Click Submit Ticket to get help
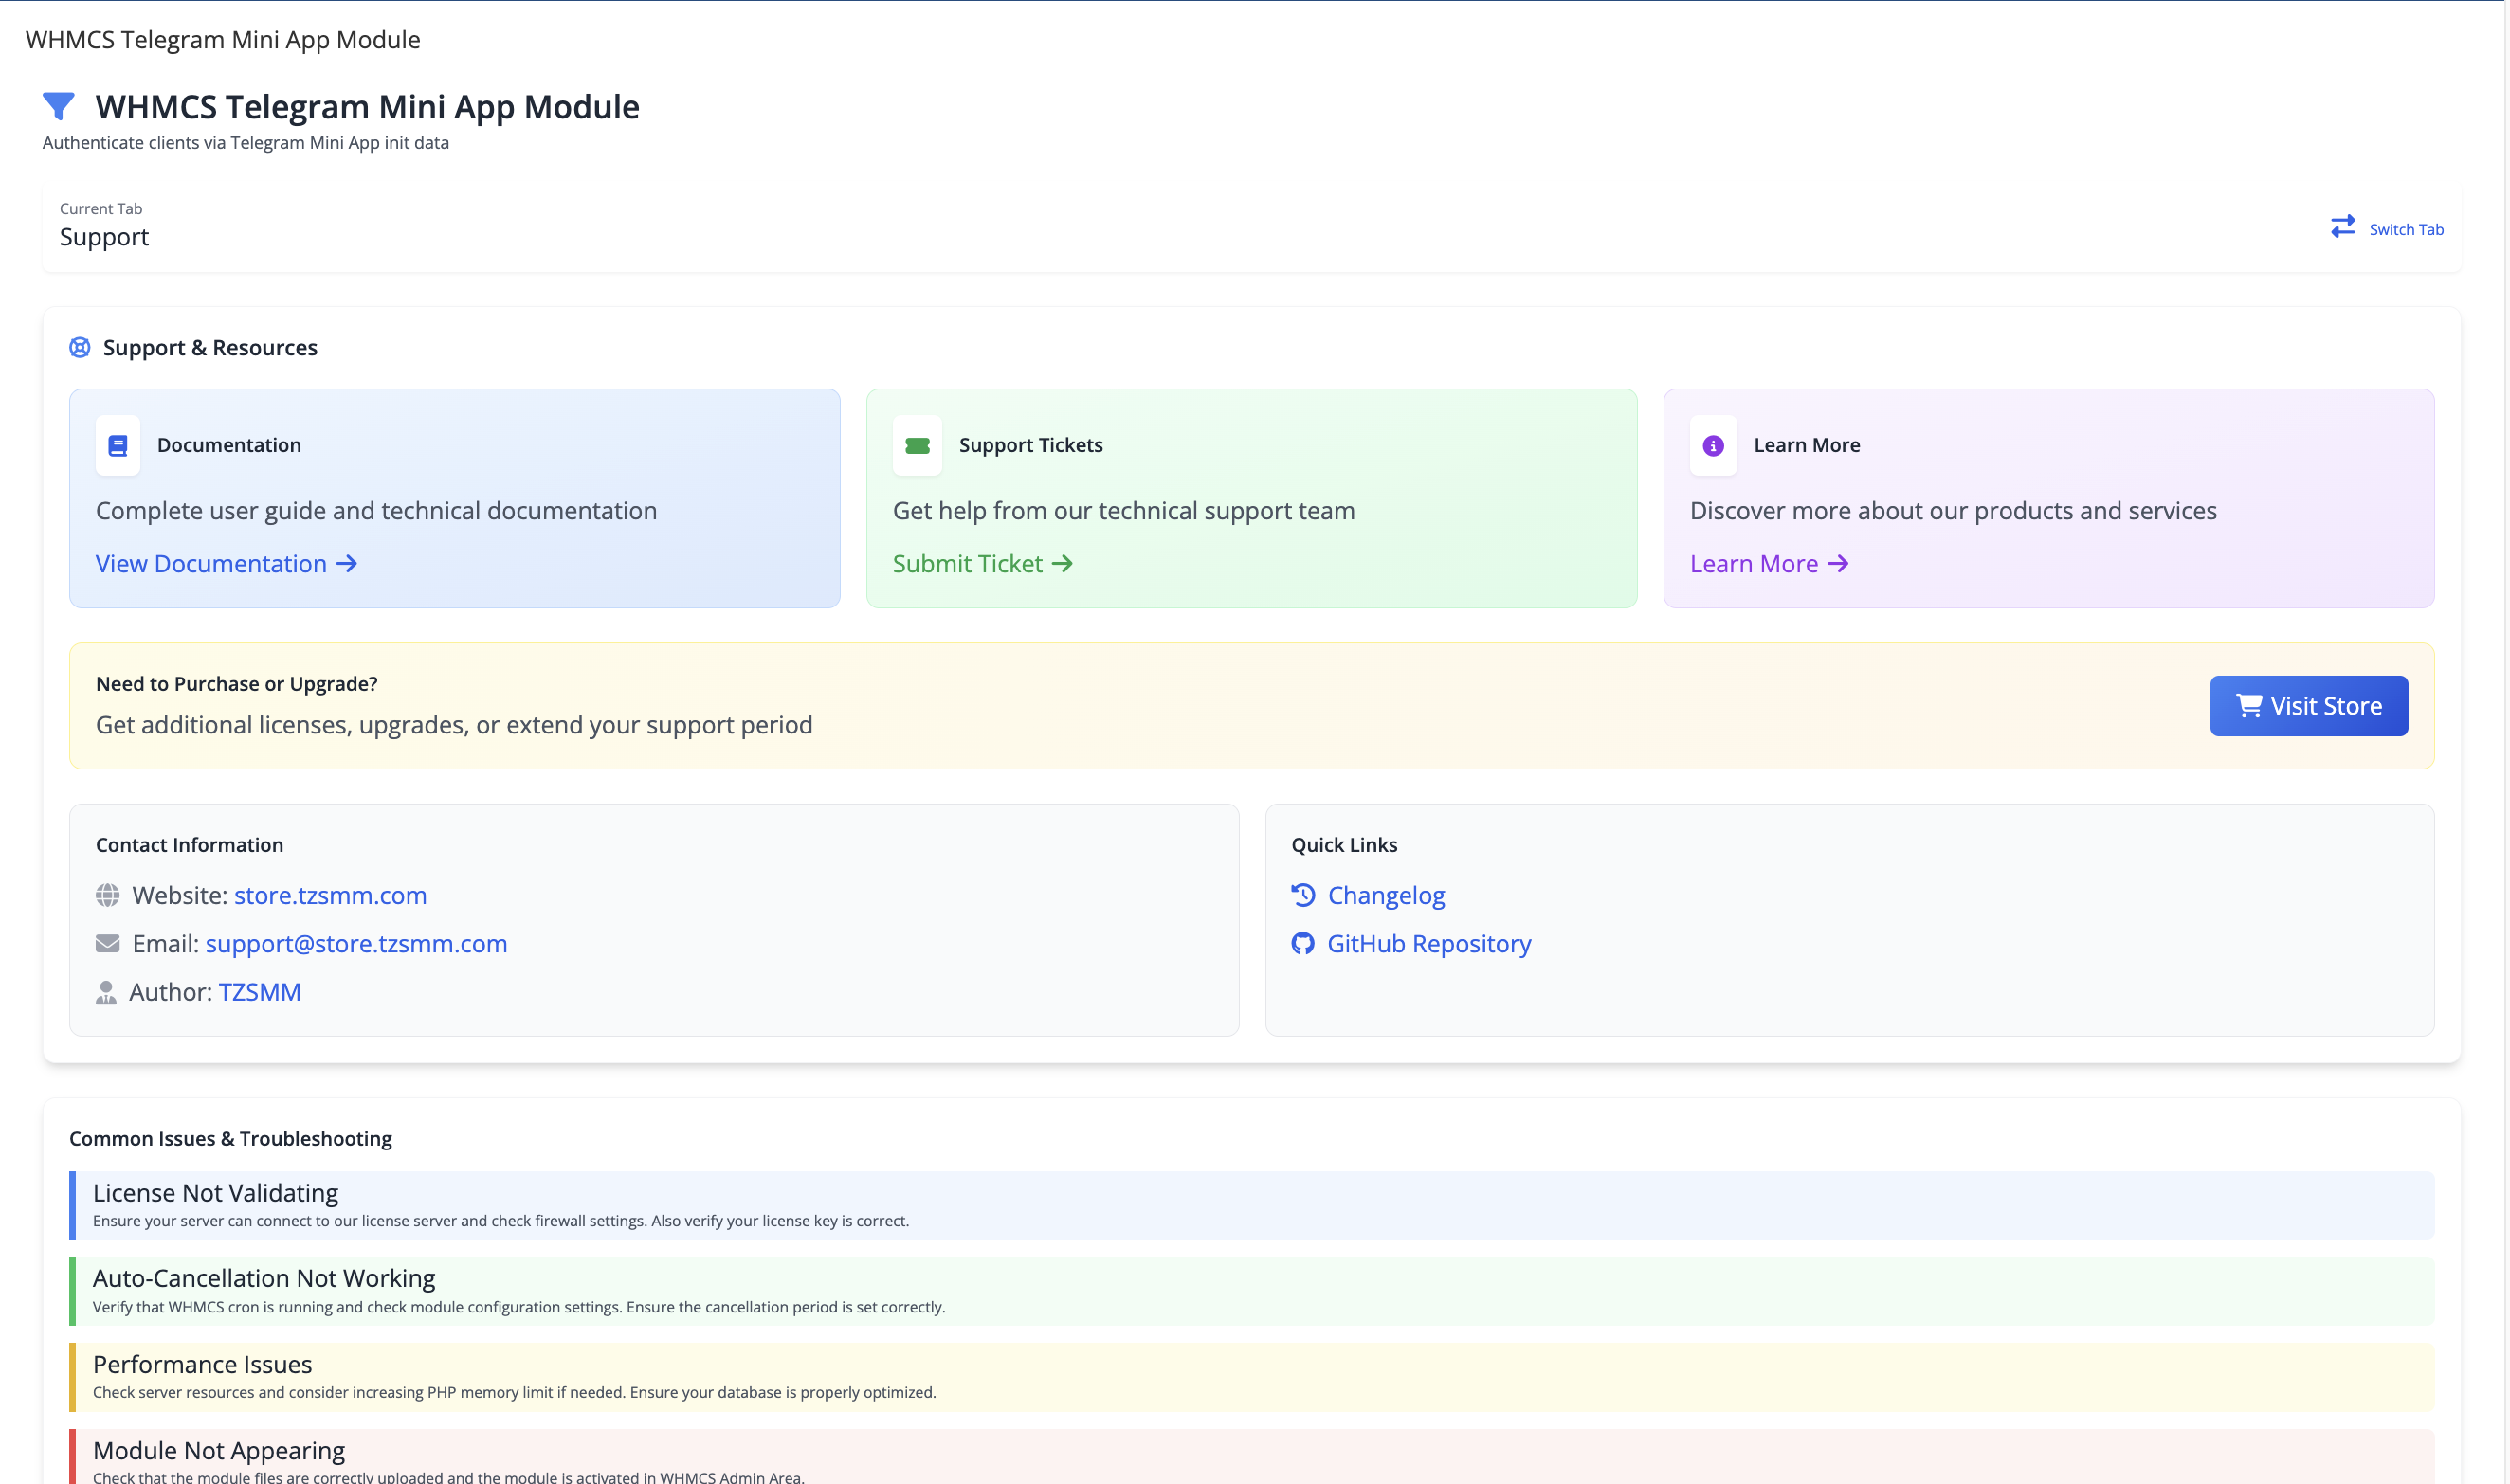Image resolution: width=2510 pixels, height=1484 pixels. (x=967, y=563)
